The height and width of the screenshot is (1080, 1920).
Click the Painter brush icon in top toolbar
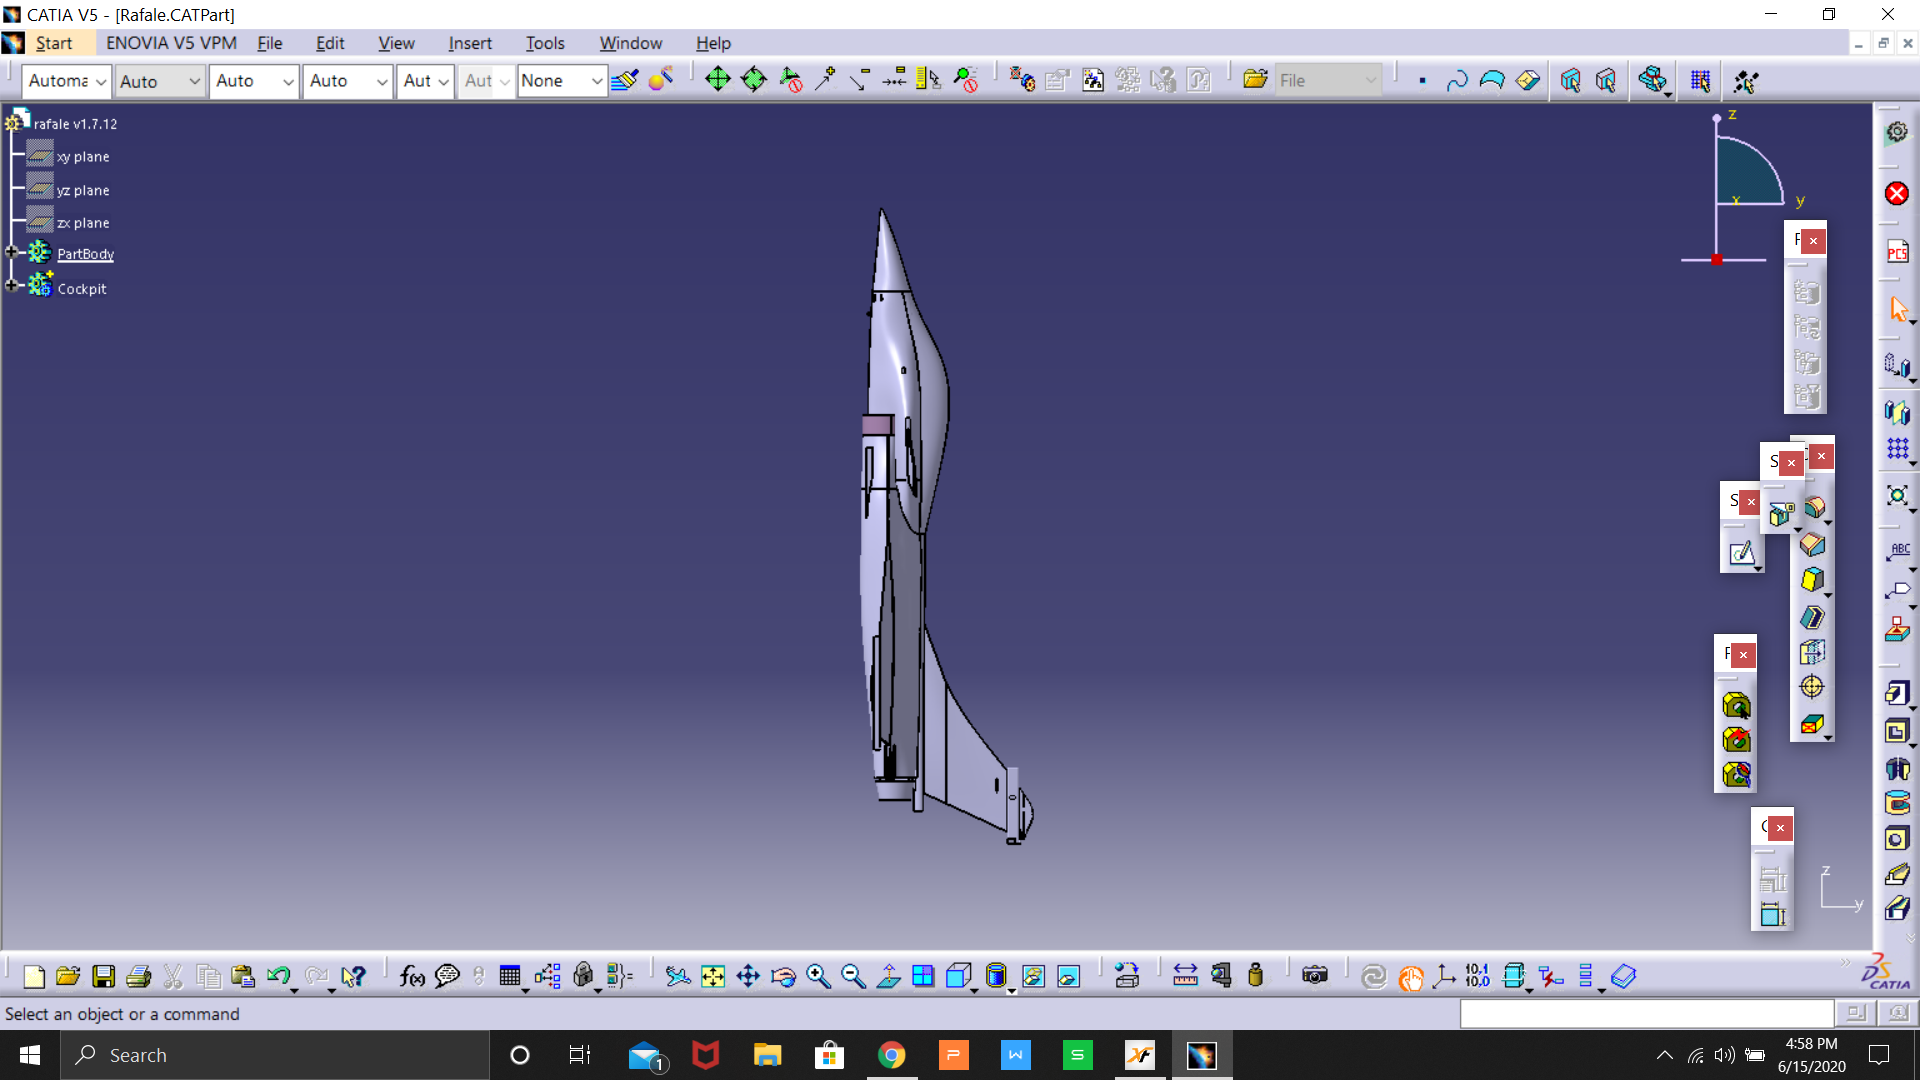(x=625, y=80)
